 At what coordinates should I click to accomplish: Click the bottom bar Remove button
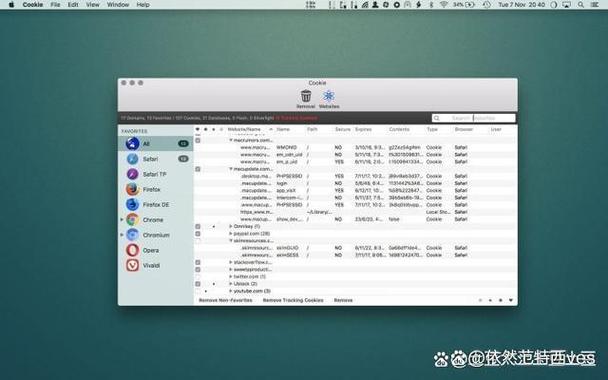(x=343, y=300)
